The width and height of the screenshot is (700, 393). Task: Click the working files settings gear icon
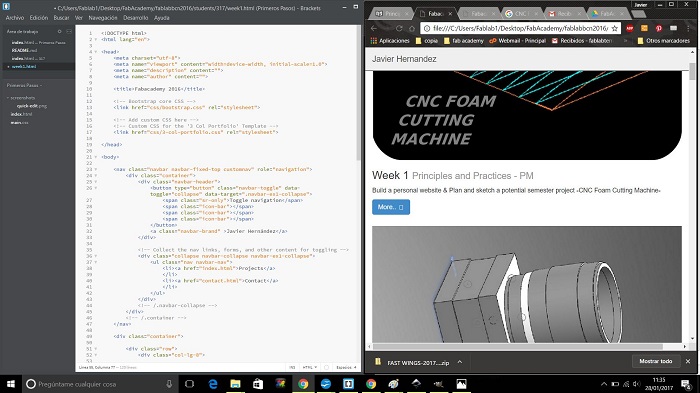tap(59, 32)
